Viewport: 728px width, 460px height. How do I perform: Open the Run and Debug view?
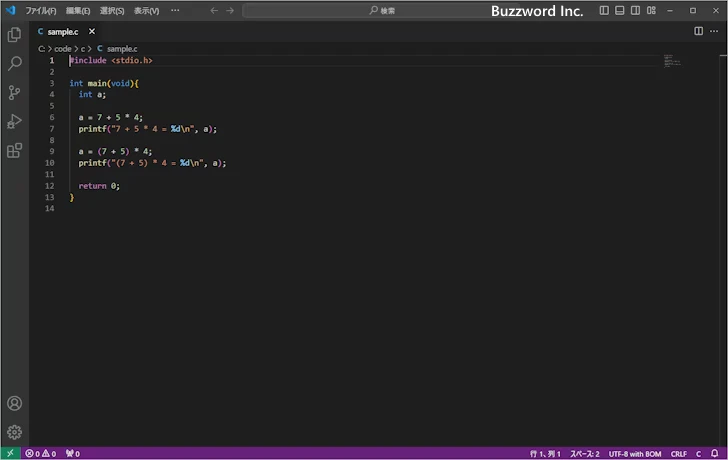pos(14,121)
